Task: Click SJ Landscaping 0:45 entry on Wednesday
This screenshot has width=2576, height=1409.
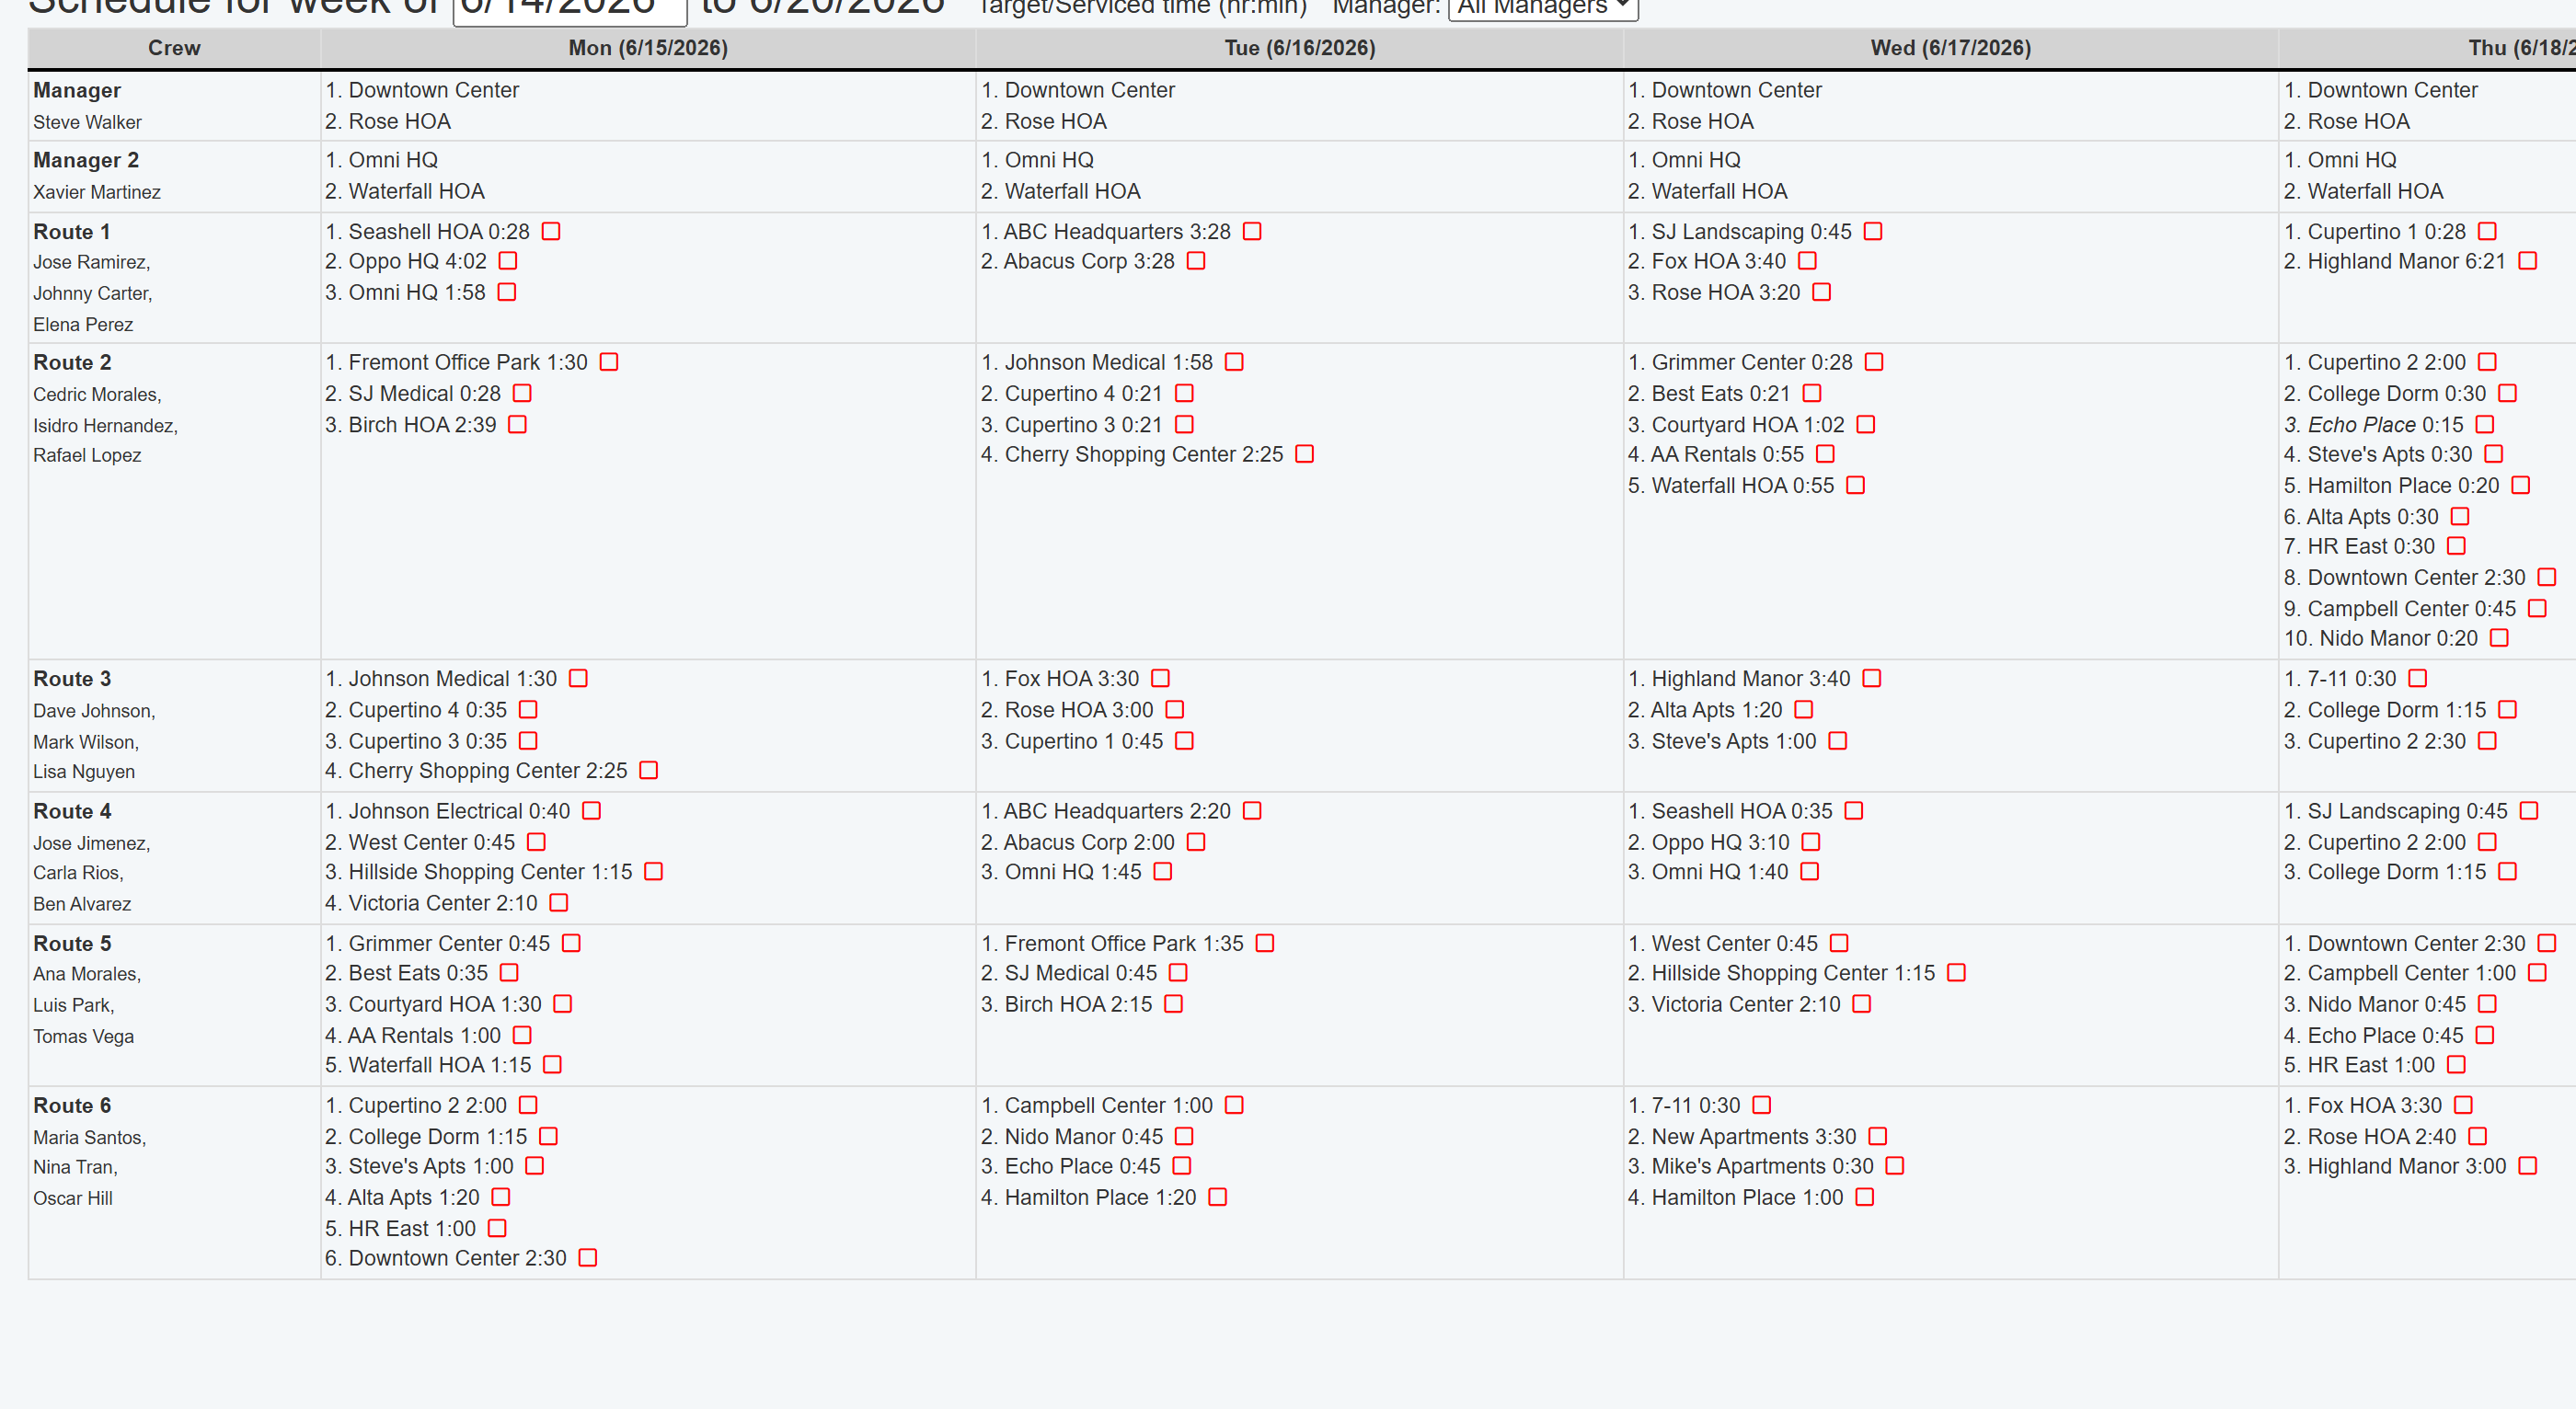Action: [x=1740, y=232]
